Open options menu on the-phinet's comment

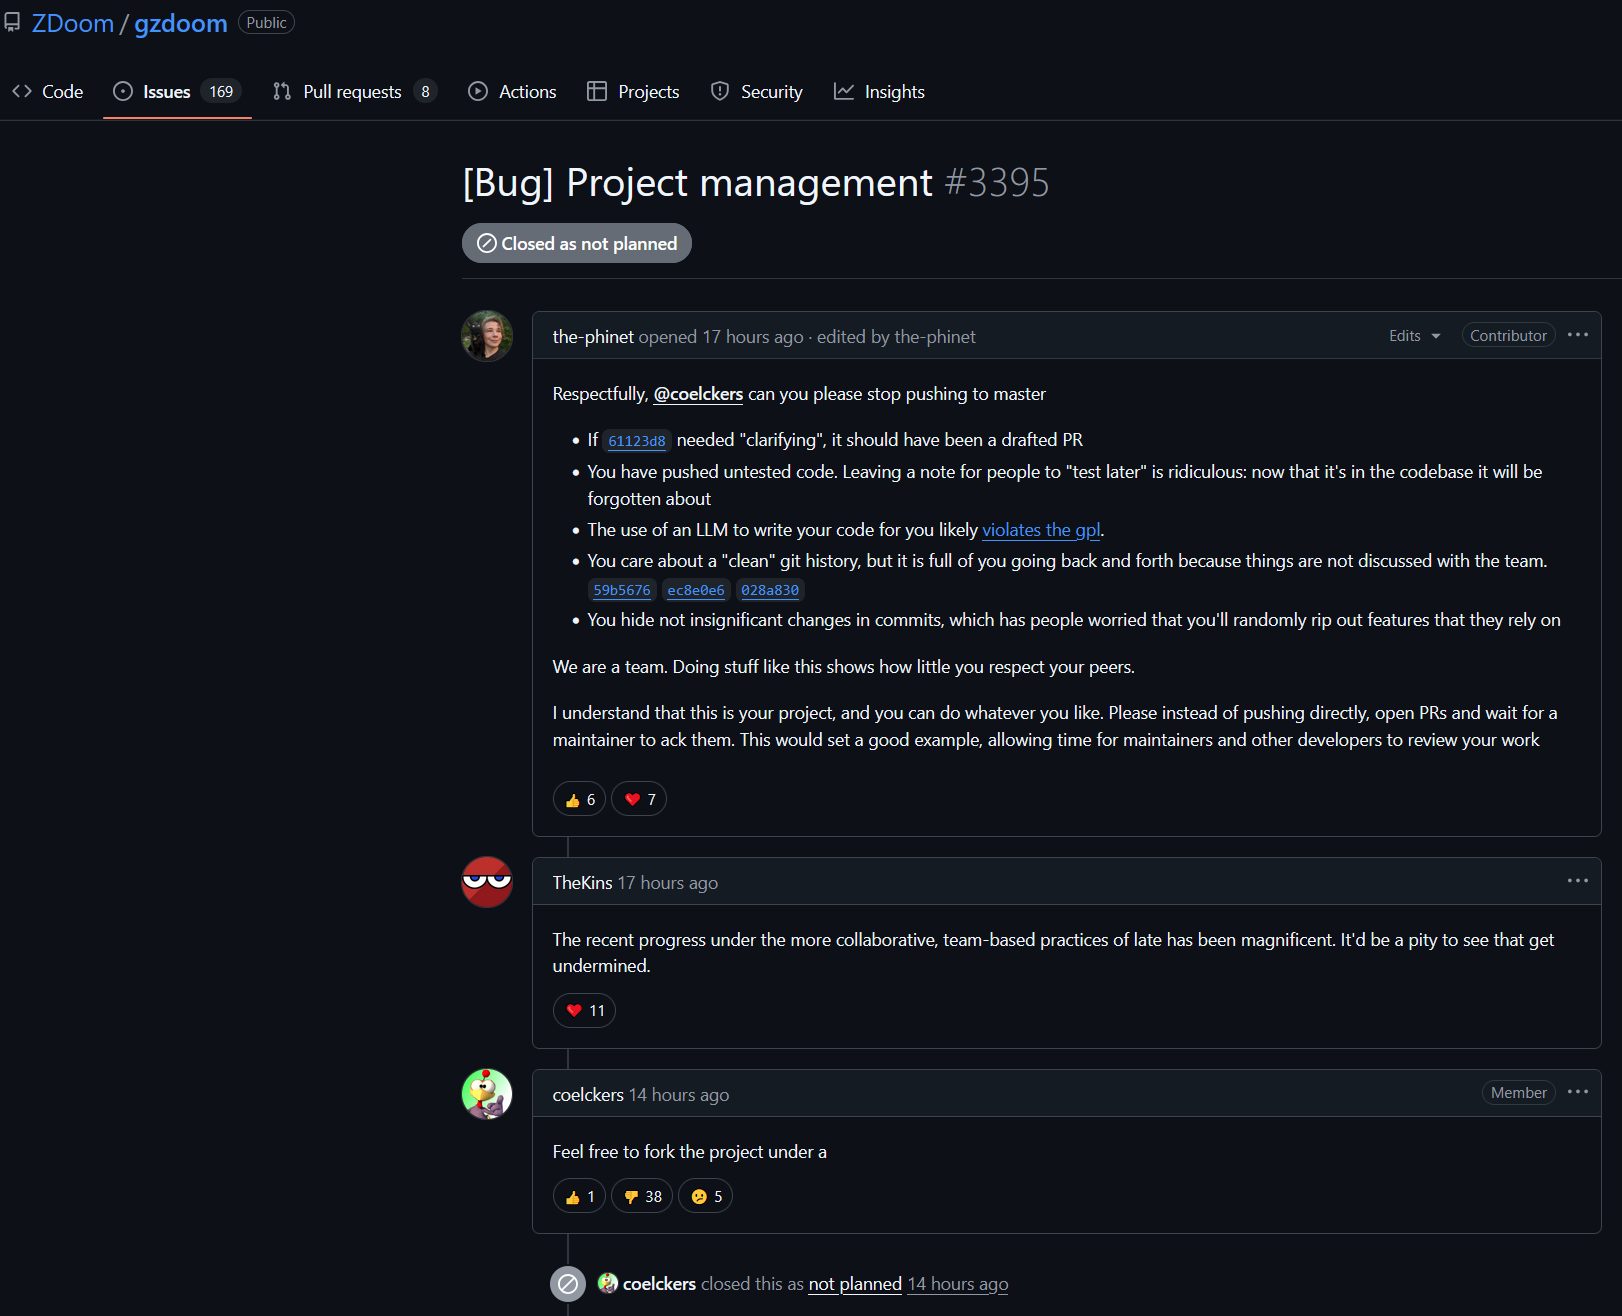(1578, 335)
